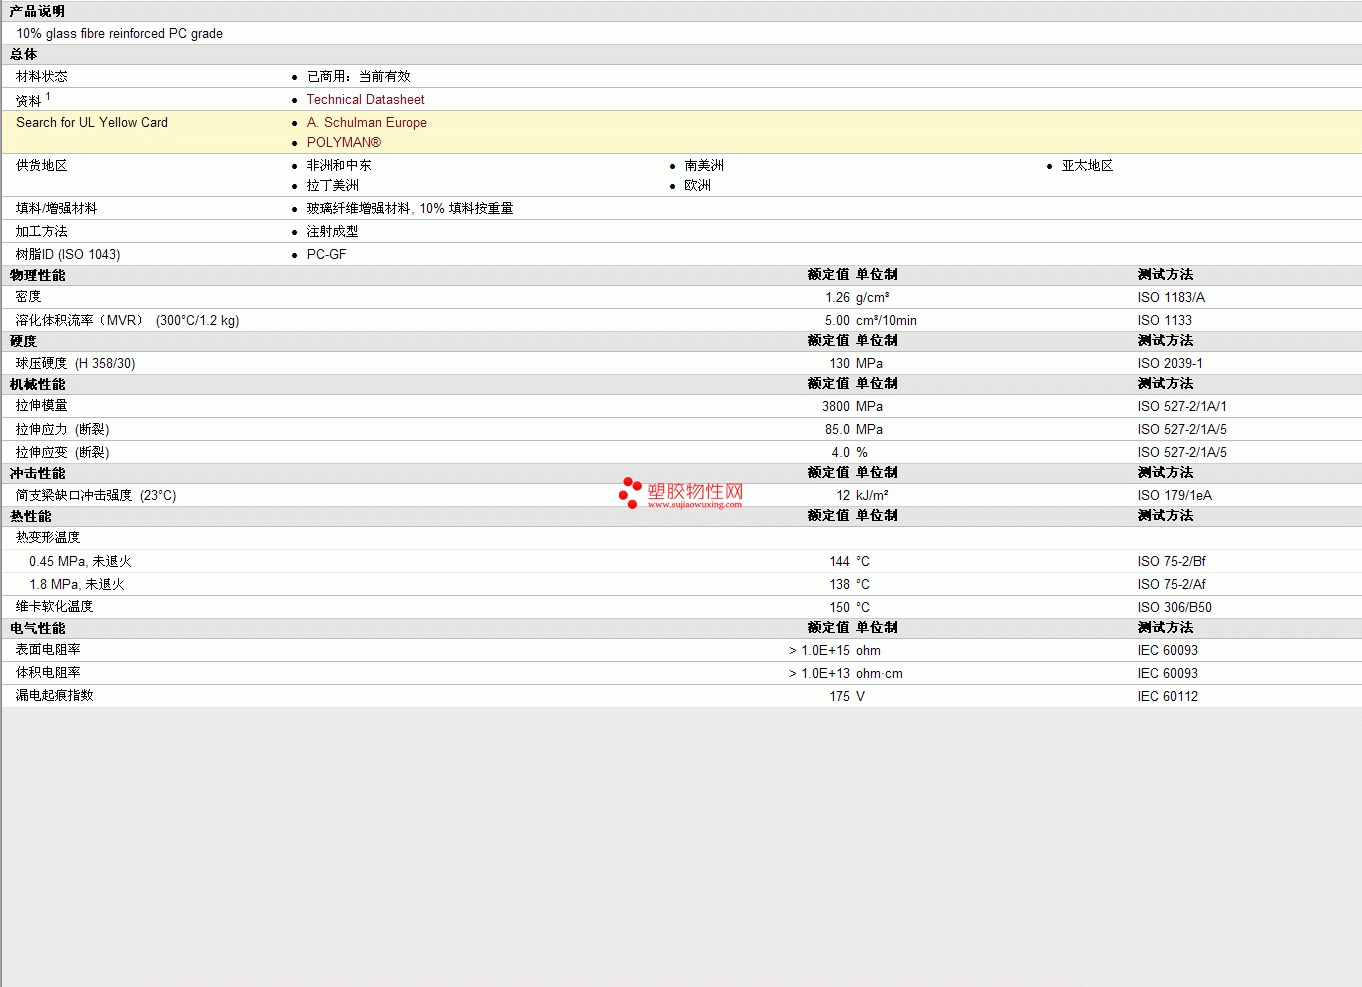1362x987 pixels.
Task: Select the 漏电起痕指数 row label
Action: (x=55, y=696)
